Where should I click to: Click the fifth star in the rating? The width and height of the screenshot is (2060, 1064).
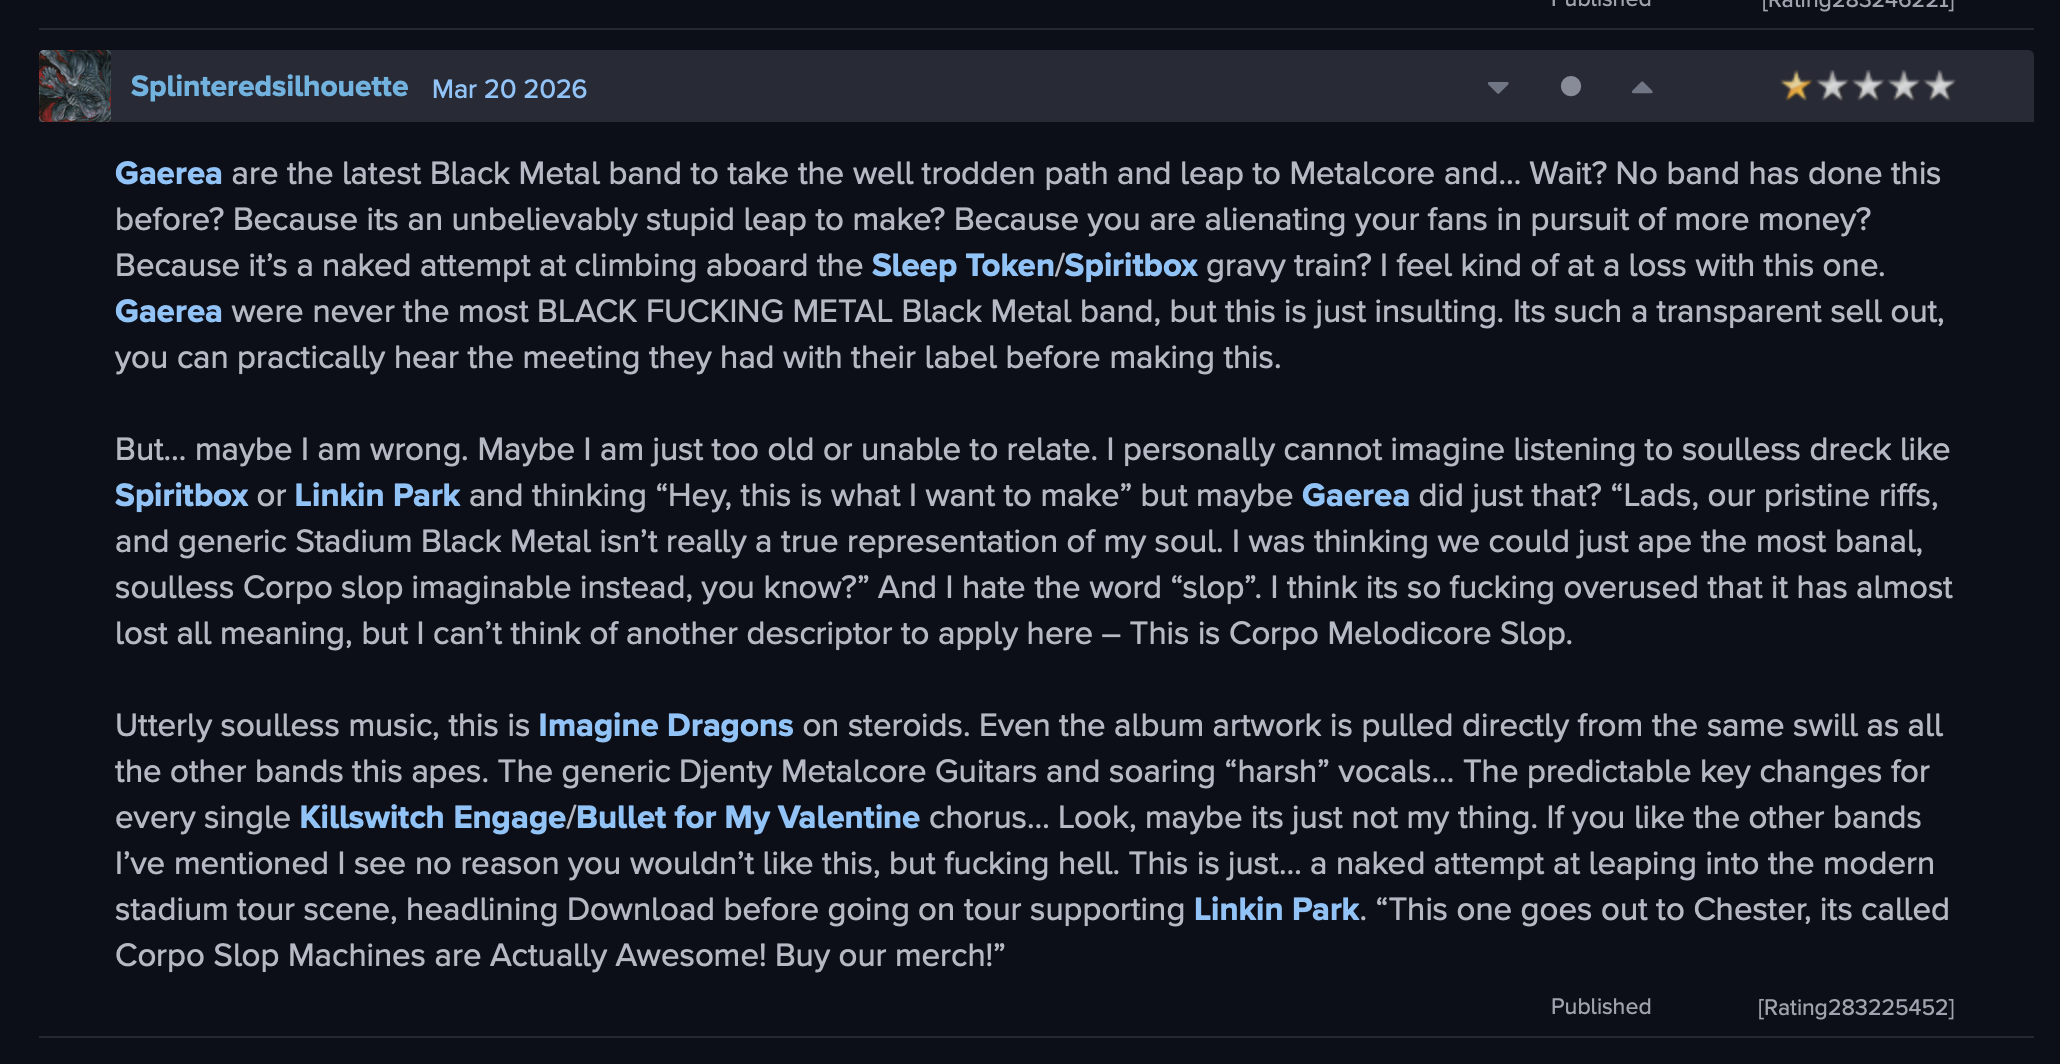[x=1940, y=87]
